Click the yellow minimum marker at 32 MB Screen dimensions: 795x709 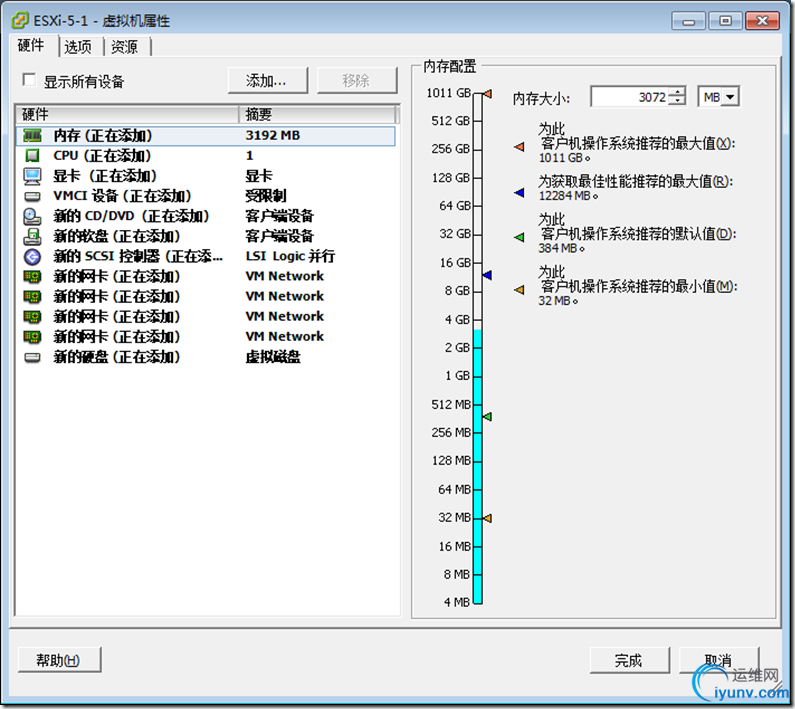(x=487, y=518)
